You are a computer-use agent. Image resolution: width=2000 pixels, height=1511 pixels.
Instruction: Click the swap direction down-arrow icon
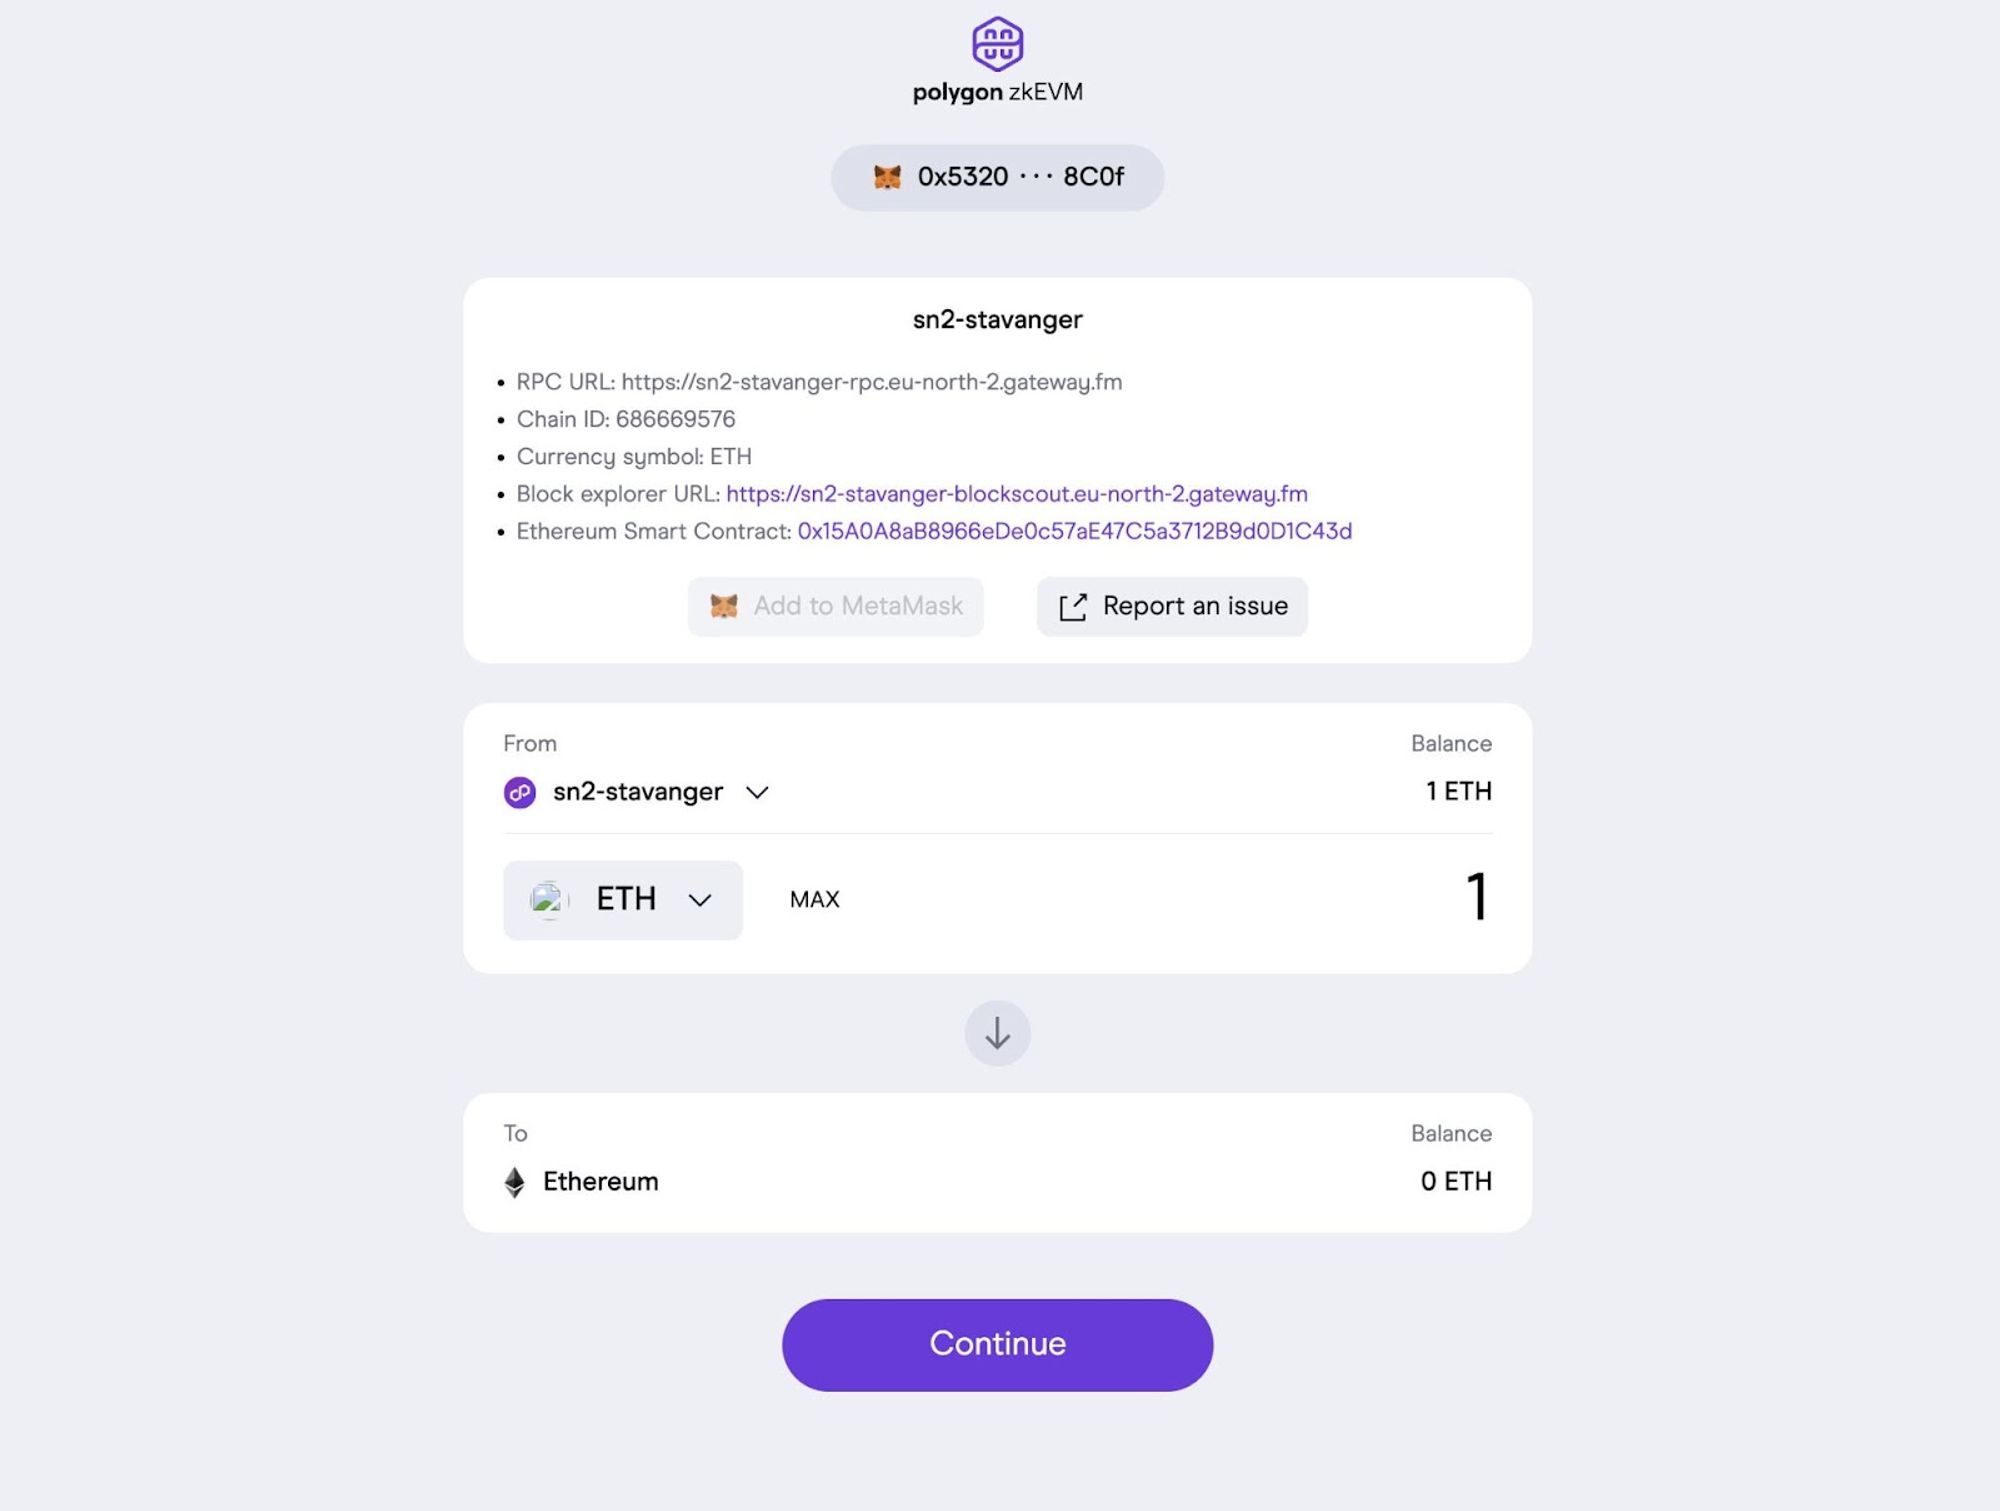pos(997,1033)
